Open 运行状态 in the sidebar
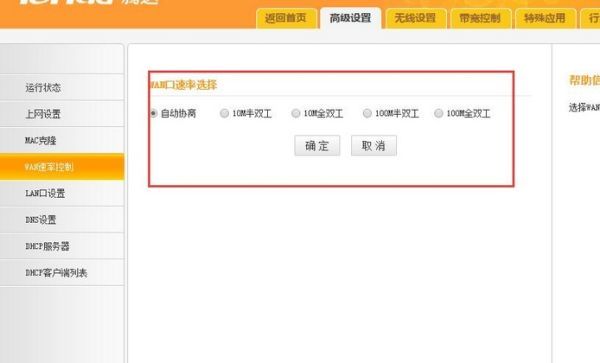 tap(62, 88)
